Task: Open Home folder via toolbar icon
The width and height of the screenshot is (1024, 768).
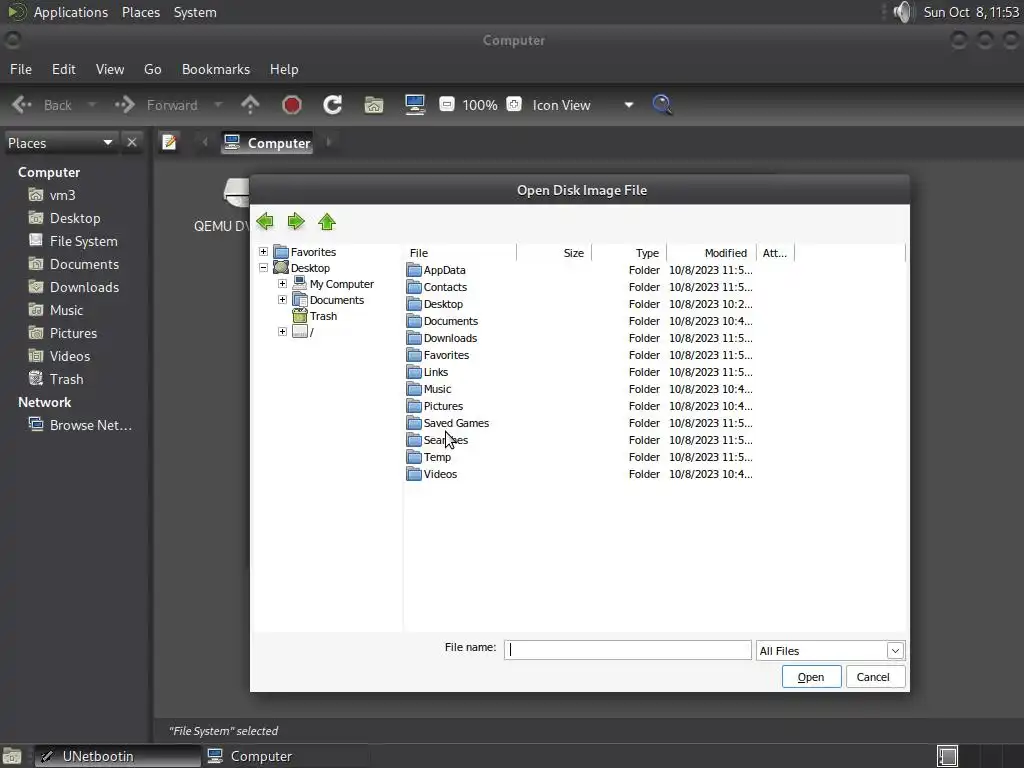Action: (374, 104)
